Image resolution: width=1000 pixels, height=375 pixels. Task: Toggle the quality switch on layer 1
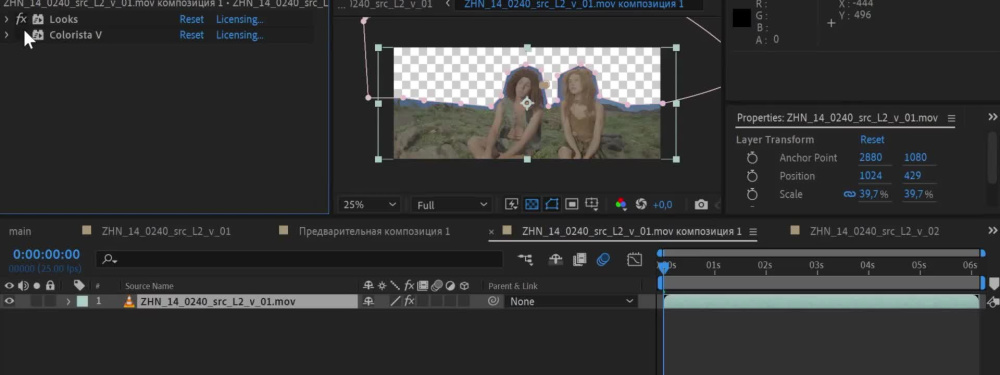(x=395, y=302)
